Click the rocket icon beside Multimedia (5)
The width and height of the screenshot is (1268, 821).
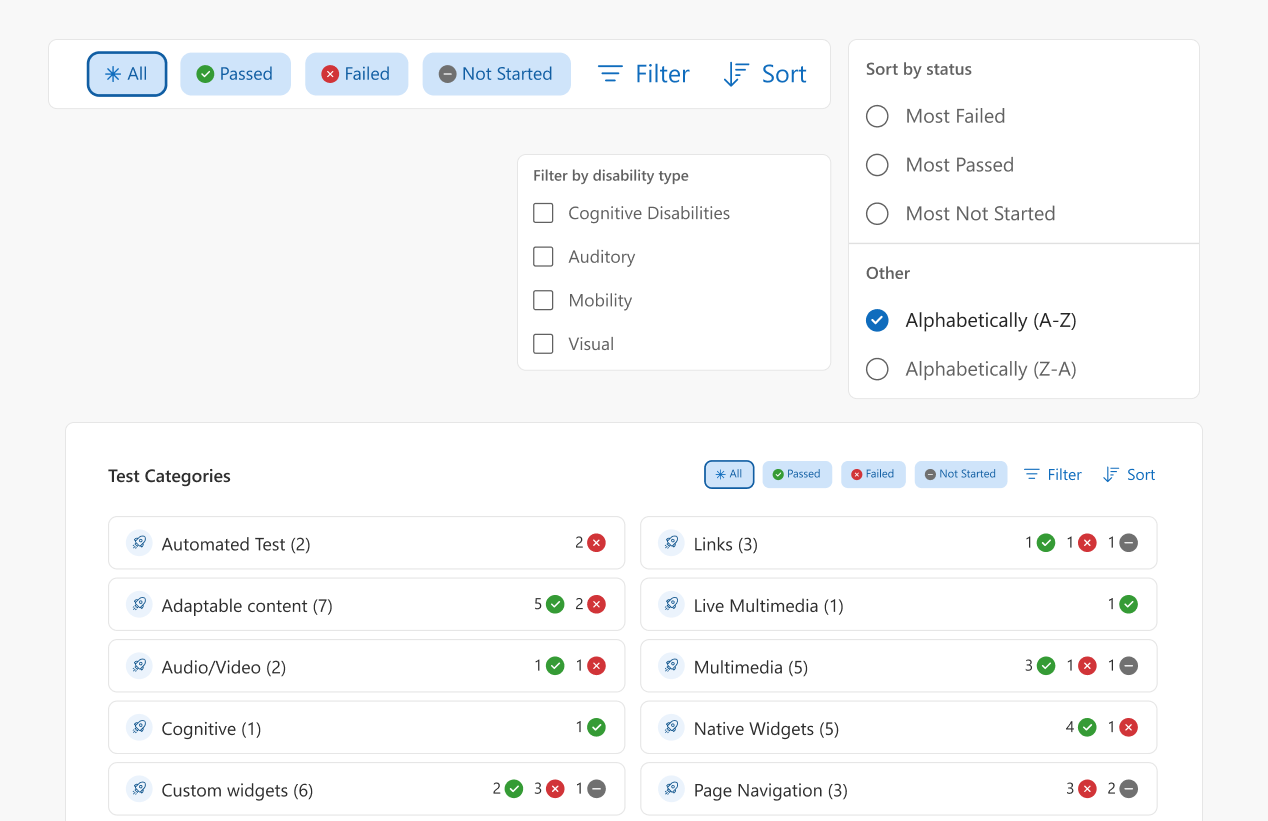671,666
